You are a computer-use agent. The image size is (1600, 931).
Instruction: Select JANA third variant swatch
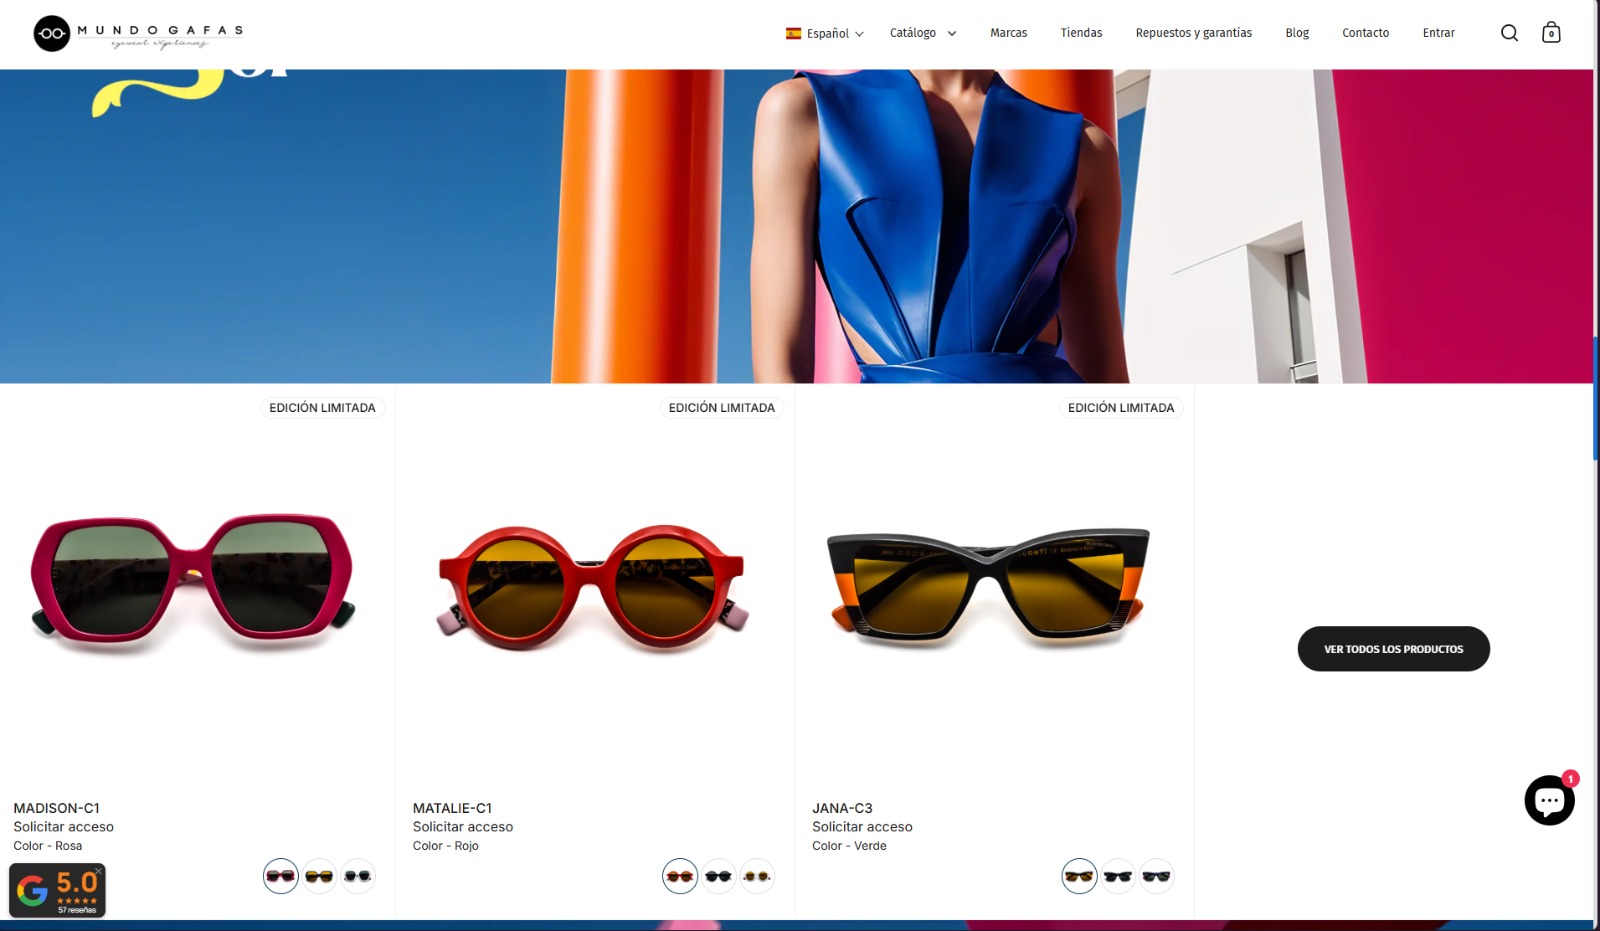pos(1156,876)
